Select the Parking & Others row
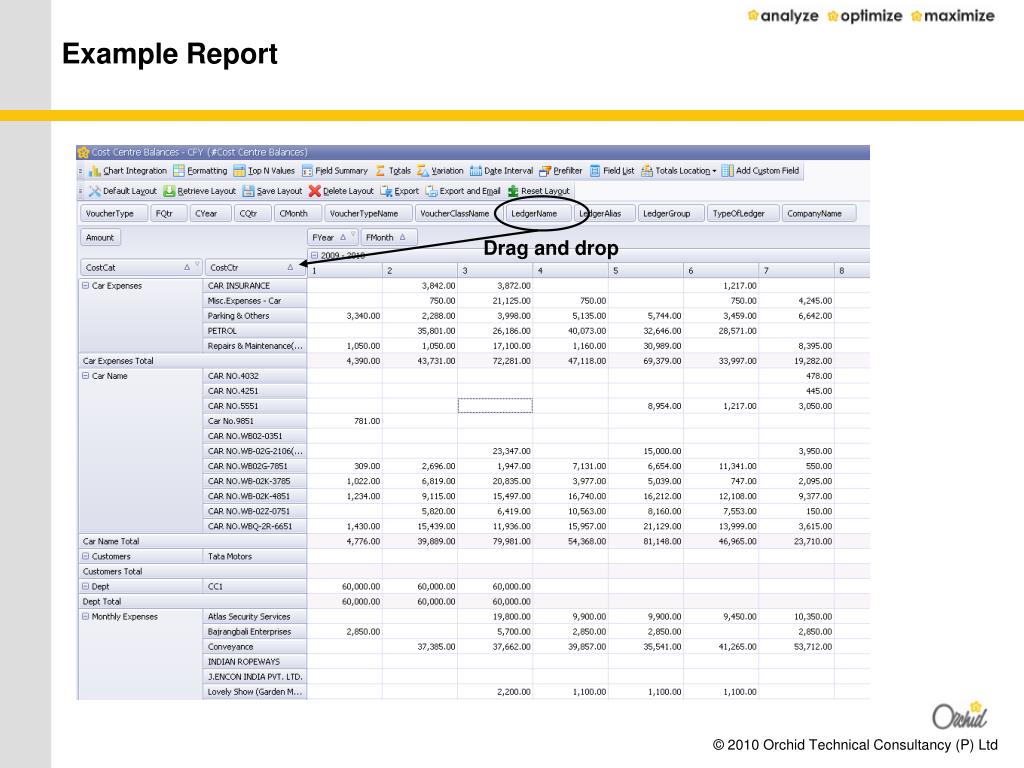Image resolution: width=1024 pixels, height=768 pixels. 255,316
